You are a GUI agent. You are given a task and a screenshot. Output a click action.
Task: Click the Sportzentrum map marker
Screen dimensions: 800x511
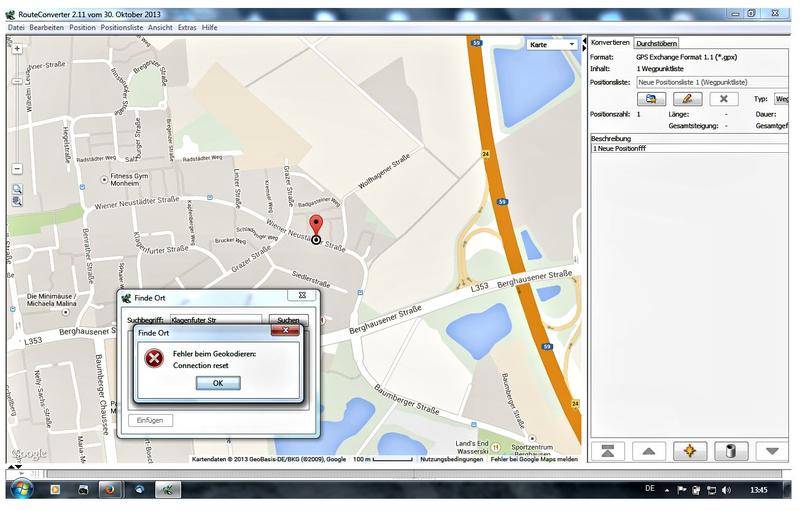[x=532, y=438]
